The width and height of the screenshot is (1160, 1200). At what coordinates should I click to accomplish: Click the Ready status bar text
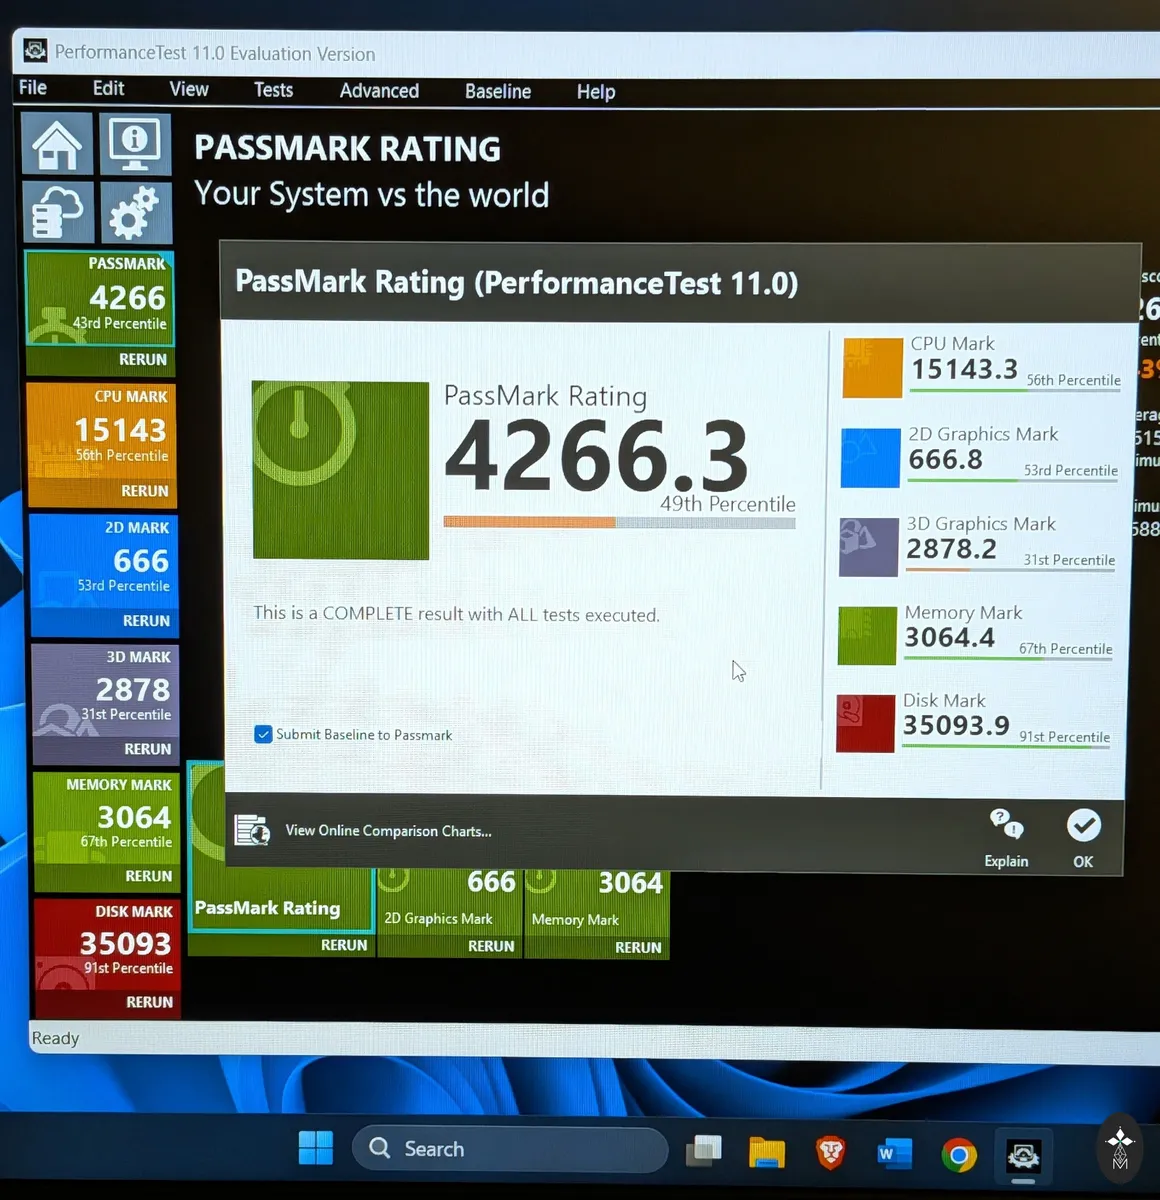coord(55,1038)
